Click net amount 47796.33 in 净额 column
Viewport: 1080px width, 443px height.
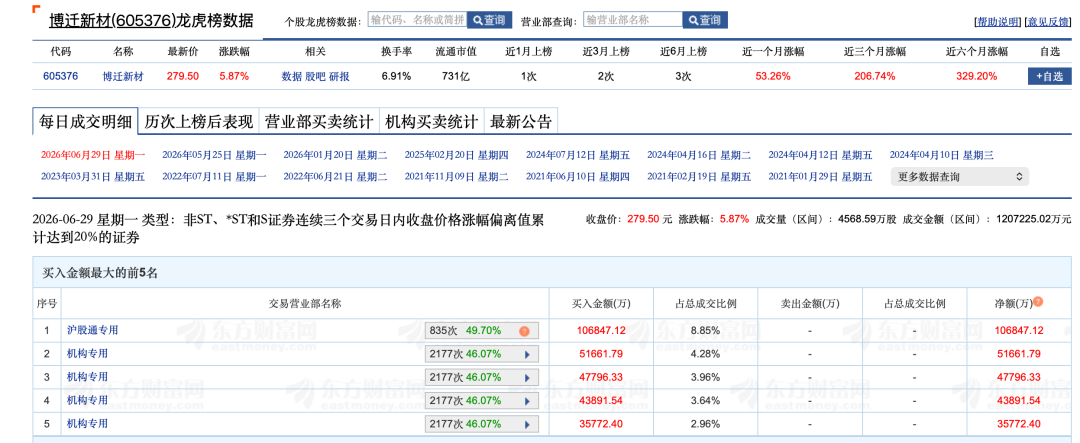point(1019,378)
